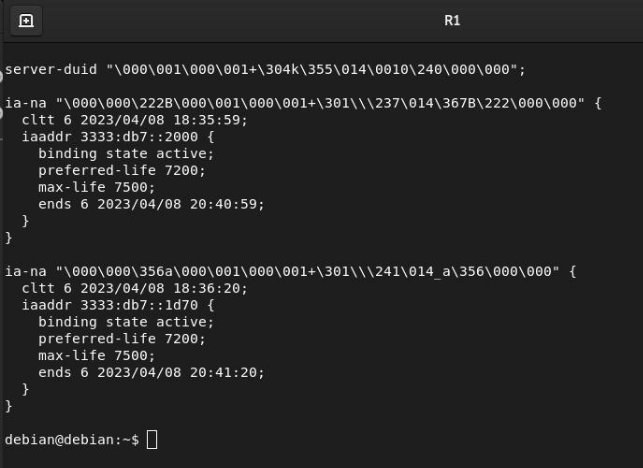Screen dimensions: 643x468
Task: Click second ia-na entry containing 356a
Action: (x=290, y=271)
